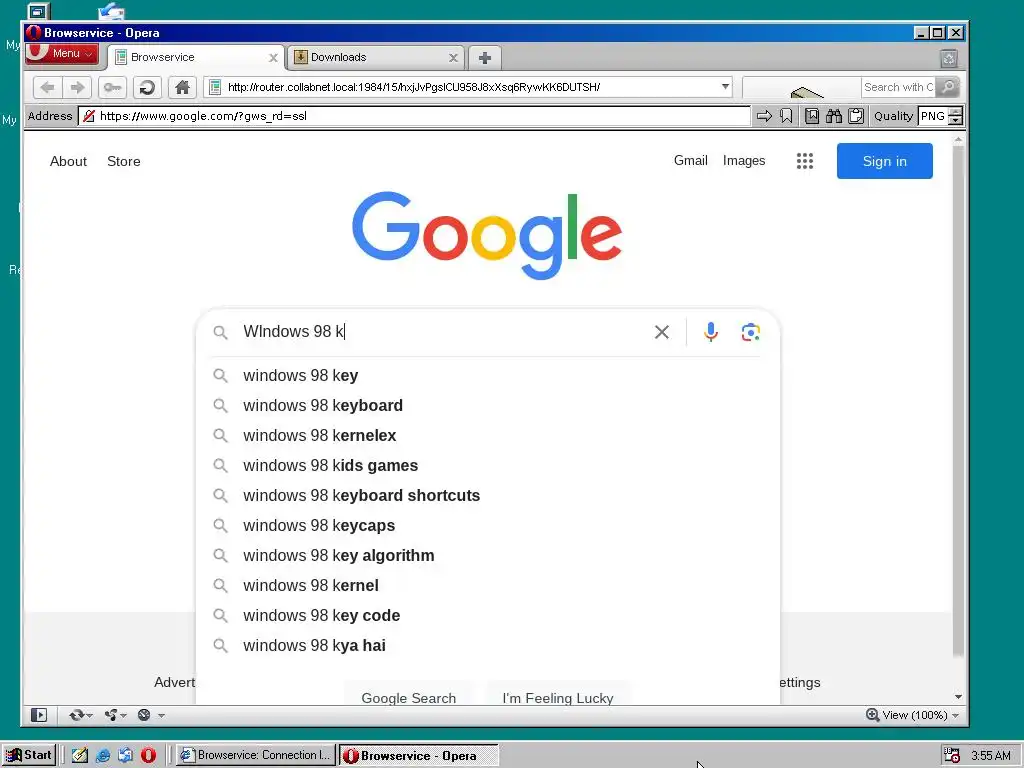This screenshot has height=768, width=1024.
Task: Open the Opera Unite icon dropdown
Action: pos(116,715)
